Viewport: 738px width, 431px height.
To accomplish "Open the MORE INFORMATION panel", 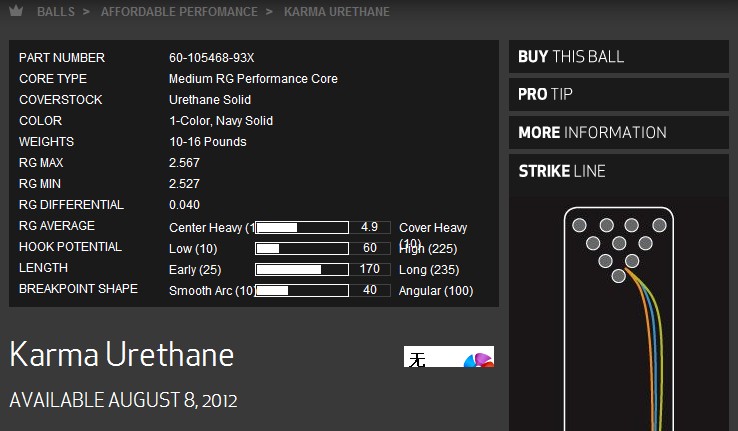I will [x=618, y=132].
